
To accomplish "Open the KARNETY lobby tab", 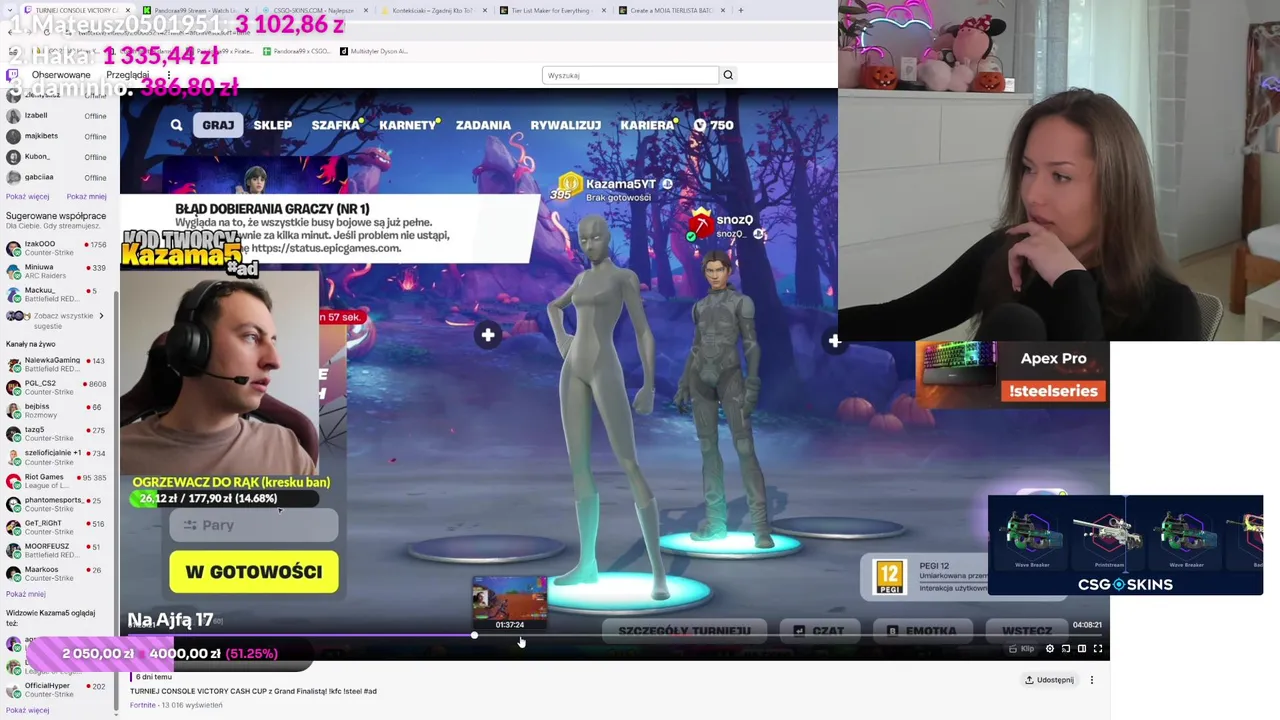I will click(407, 125).
